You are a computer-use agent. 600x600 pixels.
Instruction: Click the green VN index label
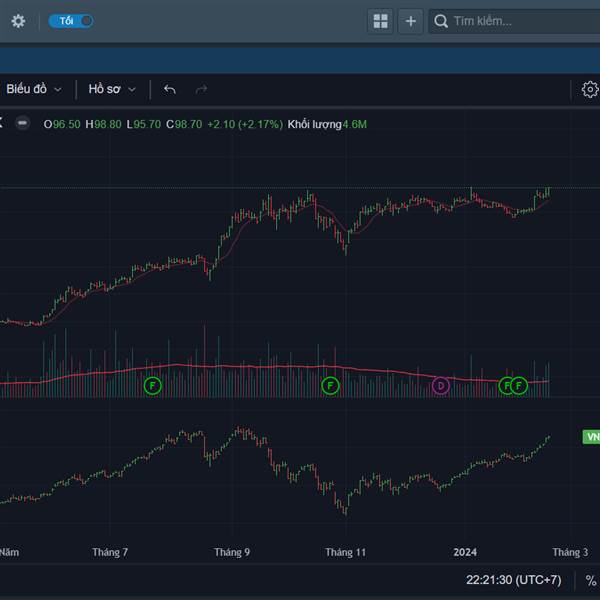(591, 437)
